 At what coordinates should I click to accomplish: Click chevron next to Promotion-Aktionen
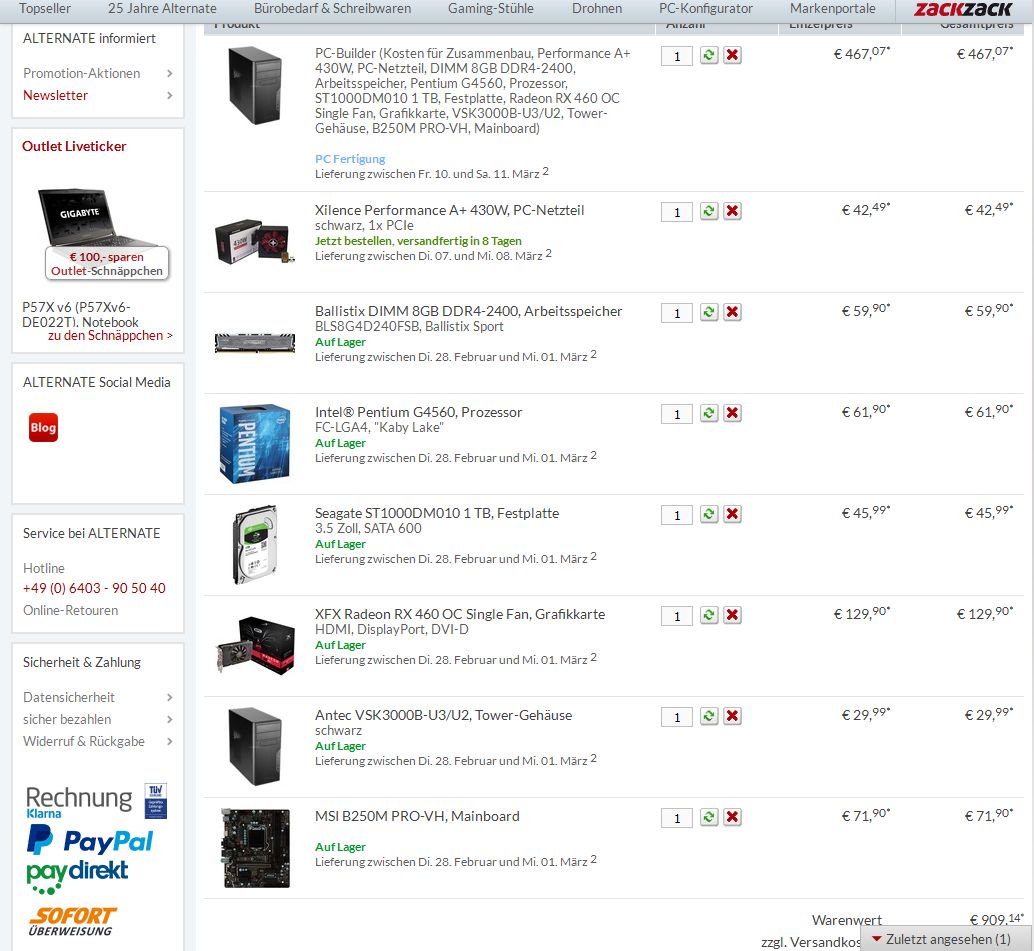pyautogui.click(x=169, y=73)
